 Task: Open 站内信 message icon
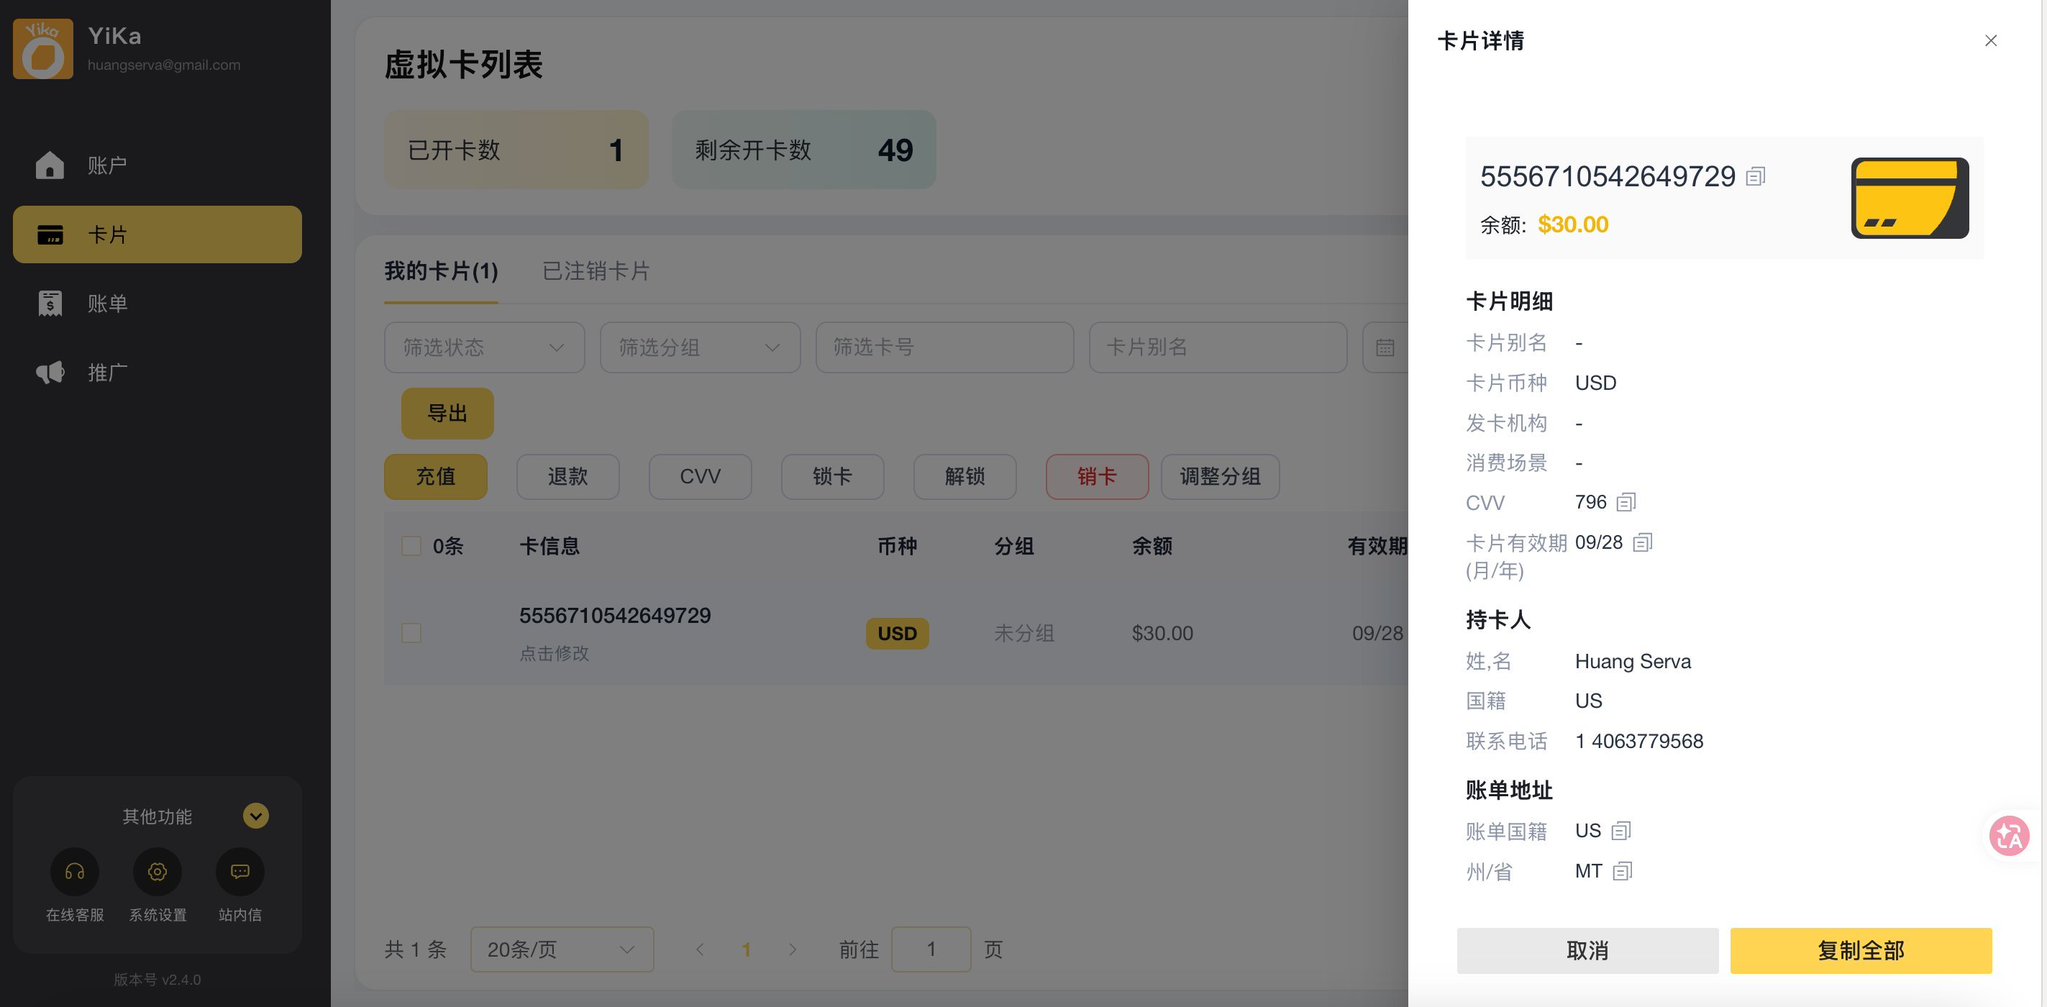[240, 872]
